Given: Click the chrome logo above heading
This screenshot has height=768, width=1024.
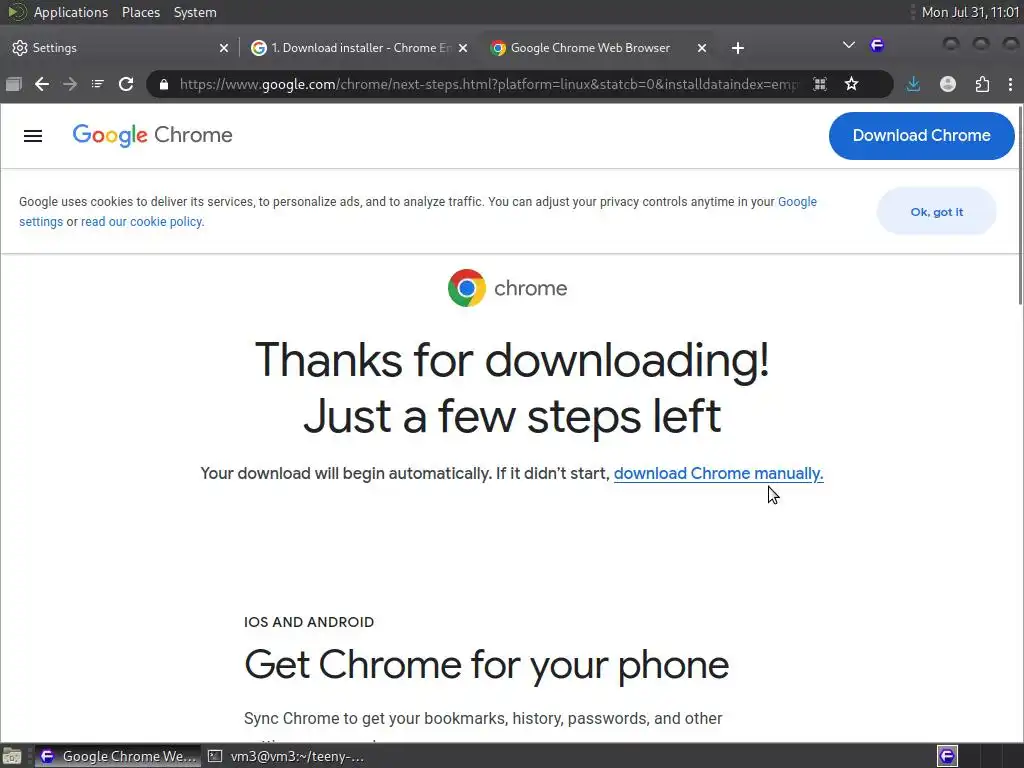Looking at the screenshot, I should tap(507, 288).
